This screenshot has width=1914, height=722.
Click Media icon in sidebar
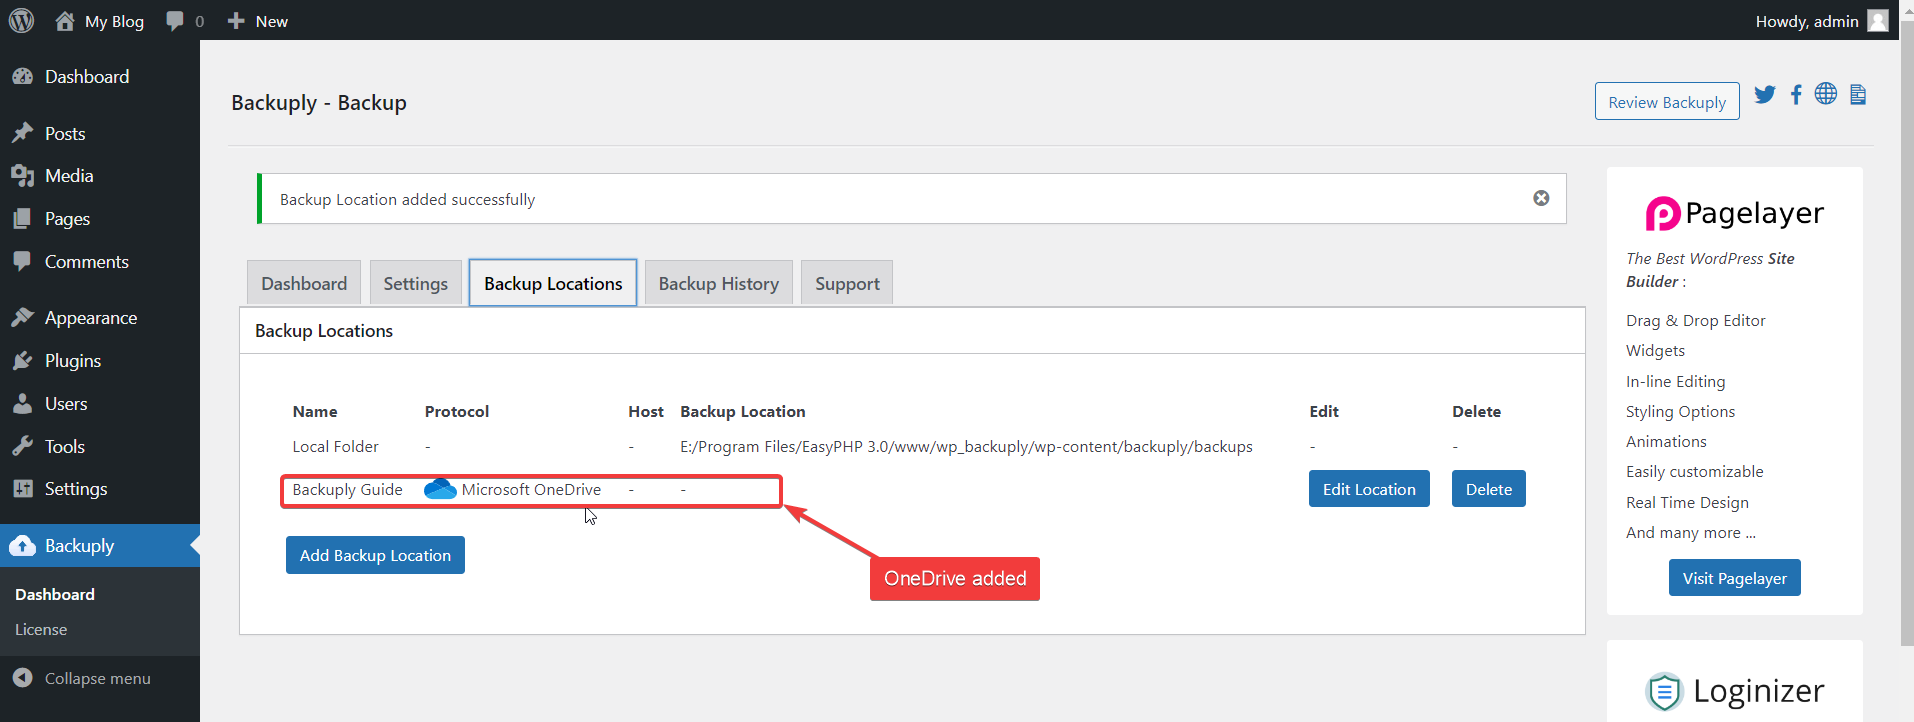[22, 176]
